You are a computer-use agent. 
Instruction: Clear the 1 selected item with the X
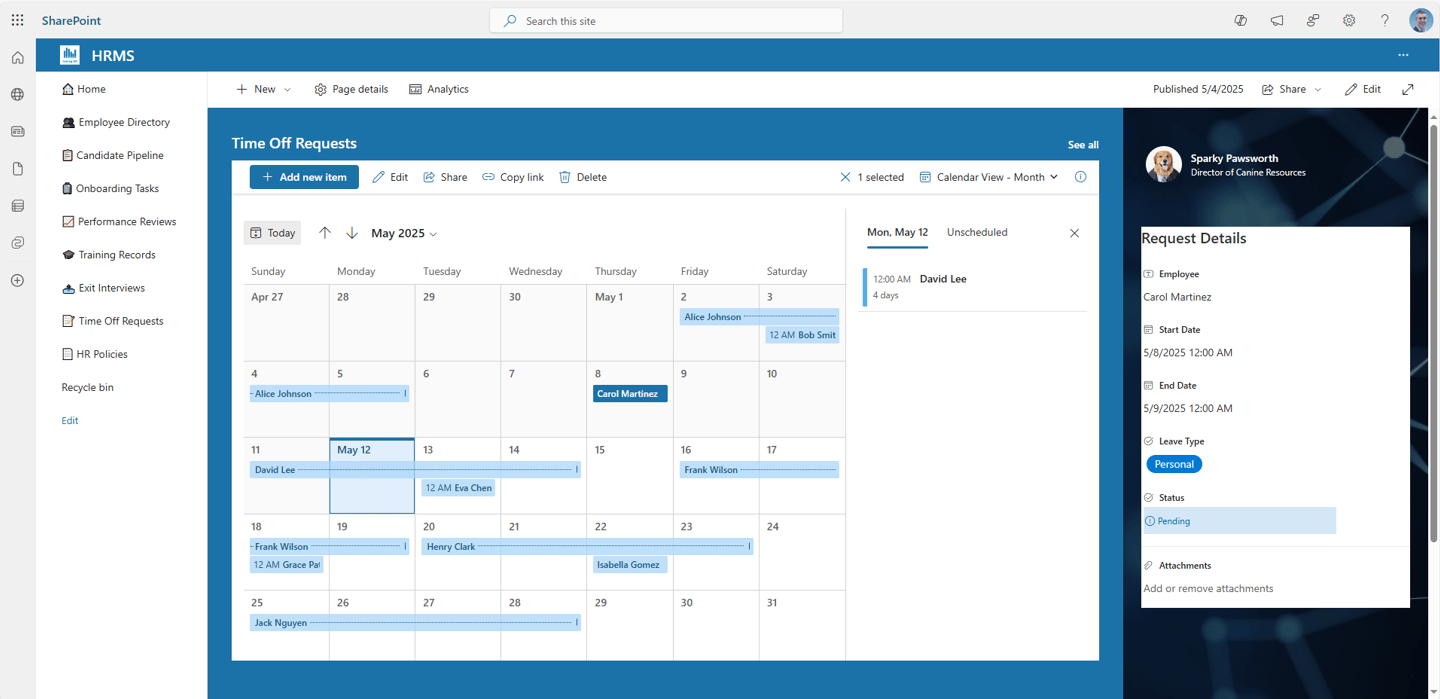pyautogui.click(x=847, y=177)
